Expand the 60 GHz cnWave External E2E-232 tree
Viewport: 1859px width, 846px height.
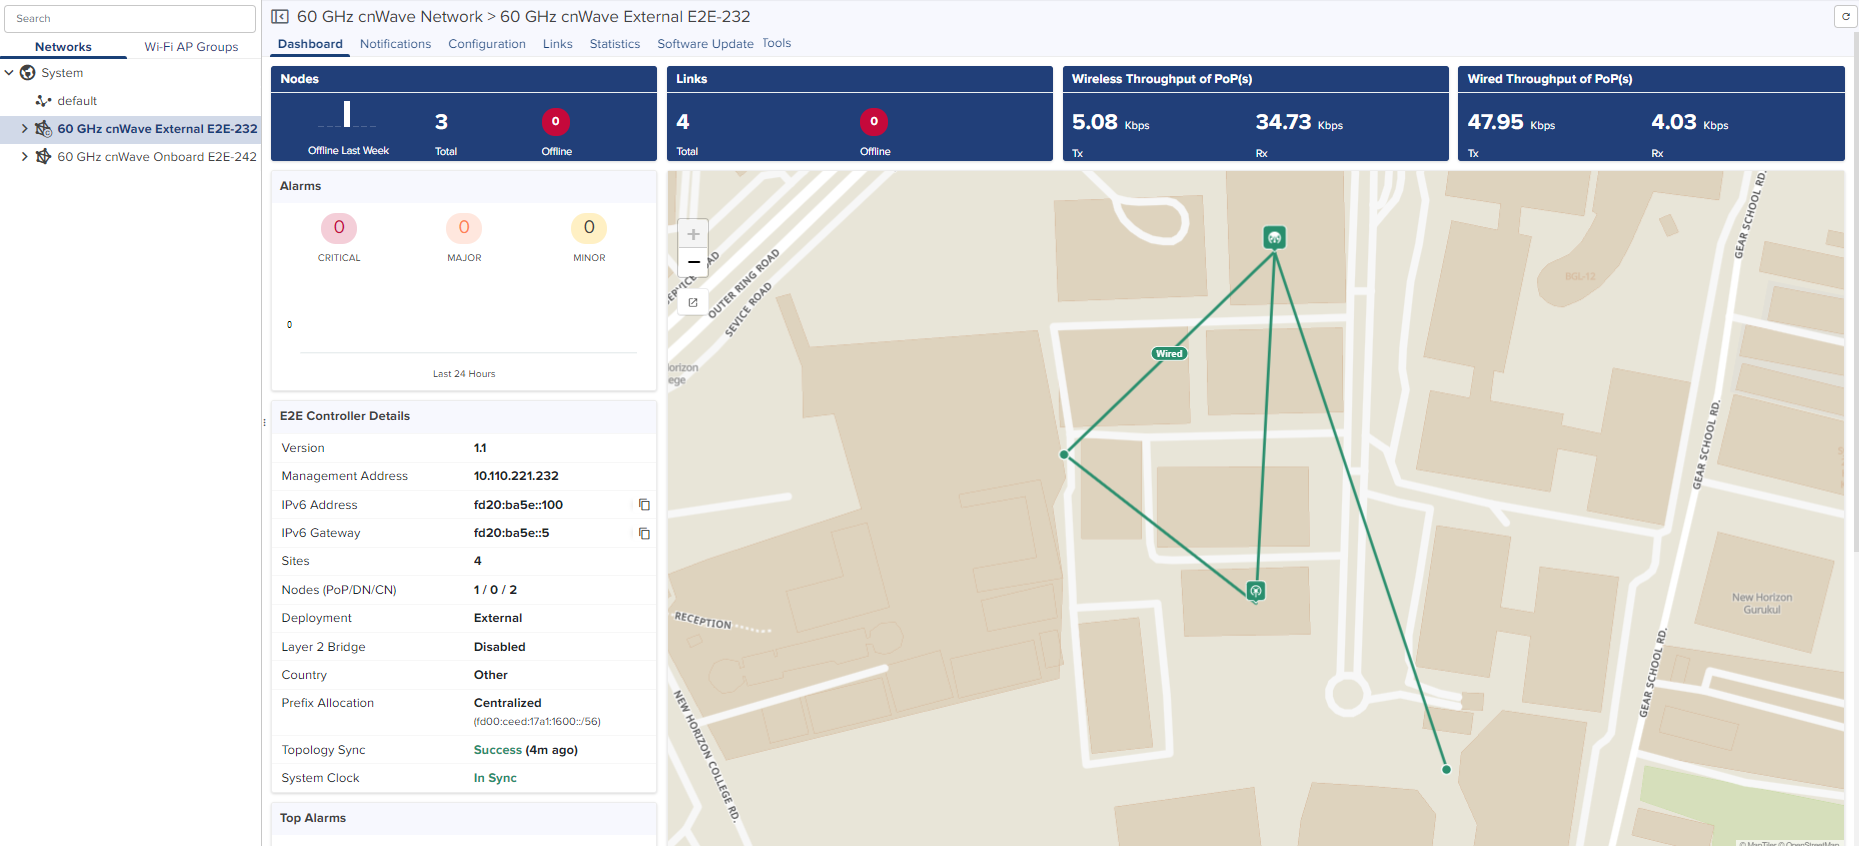click(25, 129)
